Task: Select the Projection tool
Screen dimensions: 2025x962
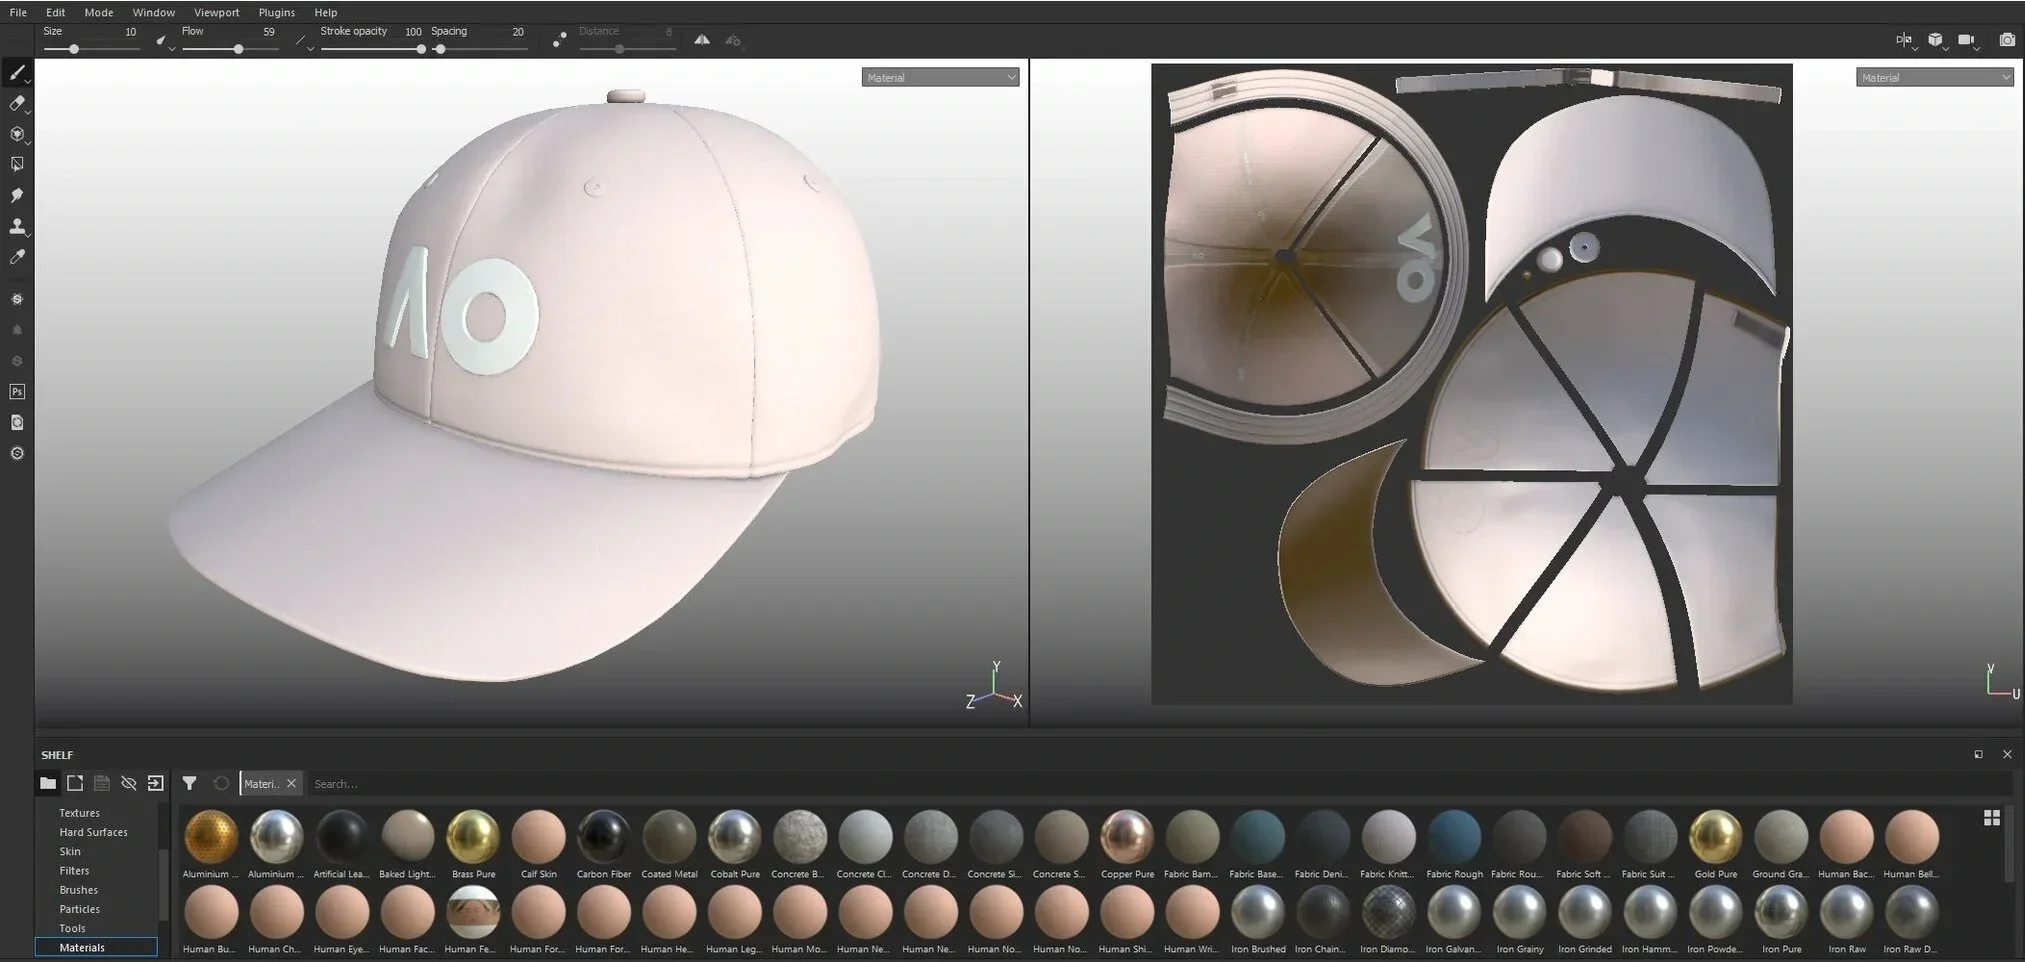Action: 17,134
